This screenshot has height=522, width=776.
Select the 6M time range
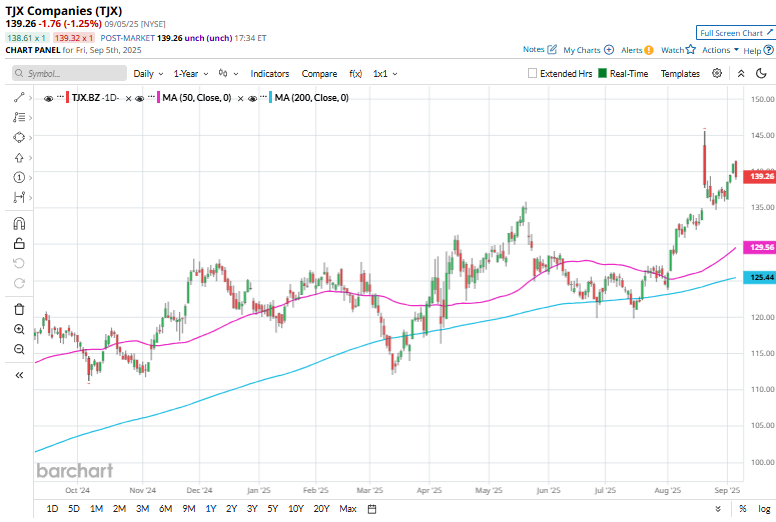click(x=165, y=509)
